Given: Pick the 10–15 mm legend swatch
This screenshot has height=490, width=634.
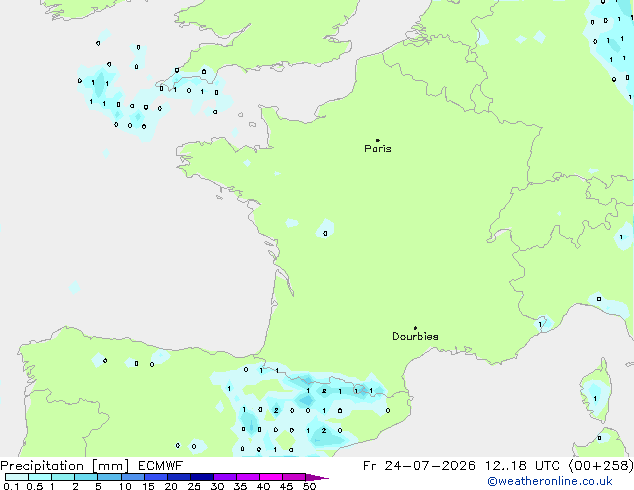Looking at the screenshot, I should click(132, 477).
